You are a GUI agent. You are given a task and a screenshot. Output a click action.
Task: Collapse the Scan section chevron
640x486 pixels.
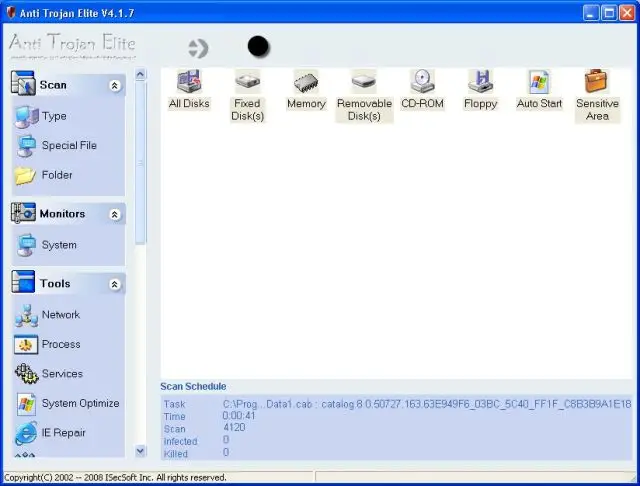coord(115,86)
